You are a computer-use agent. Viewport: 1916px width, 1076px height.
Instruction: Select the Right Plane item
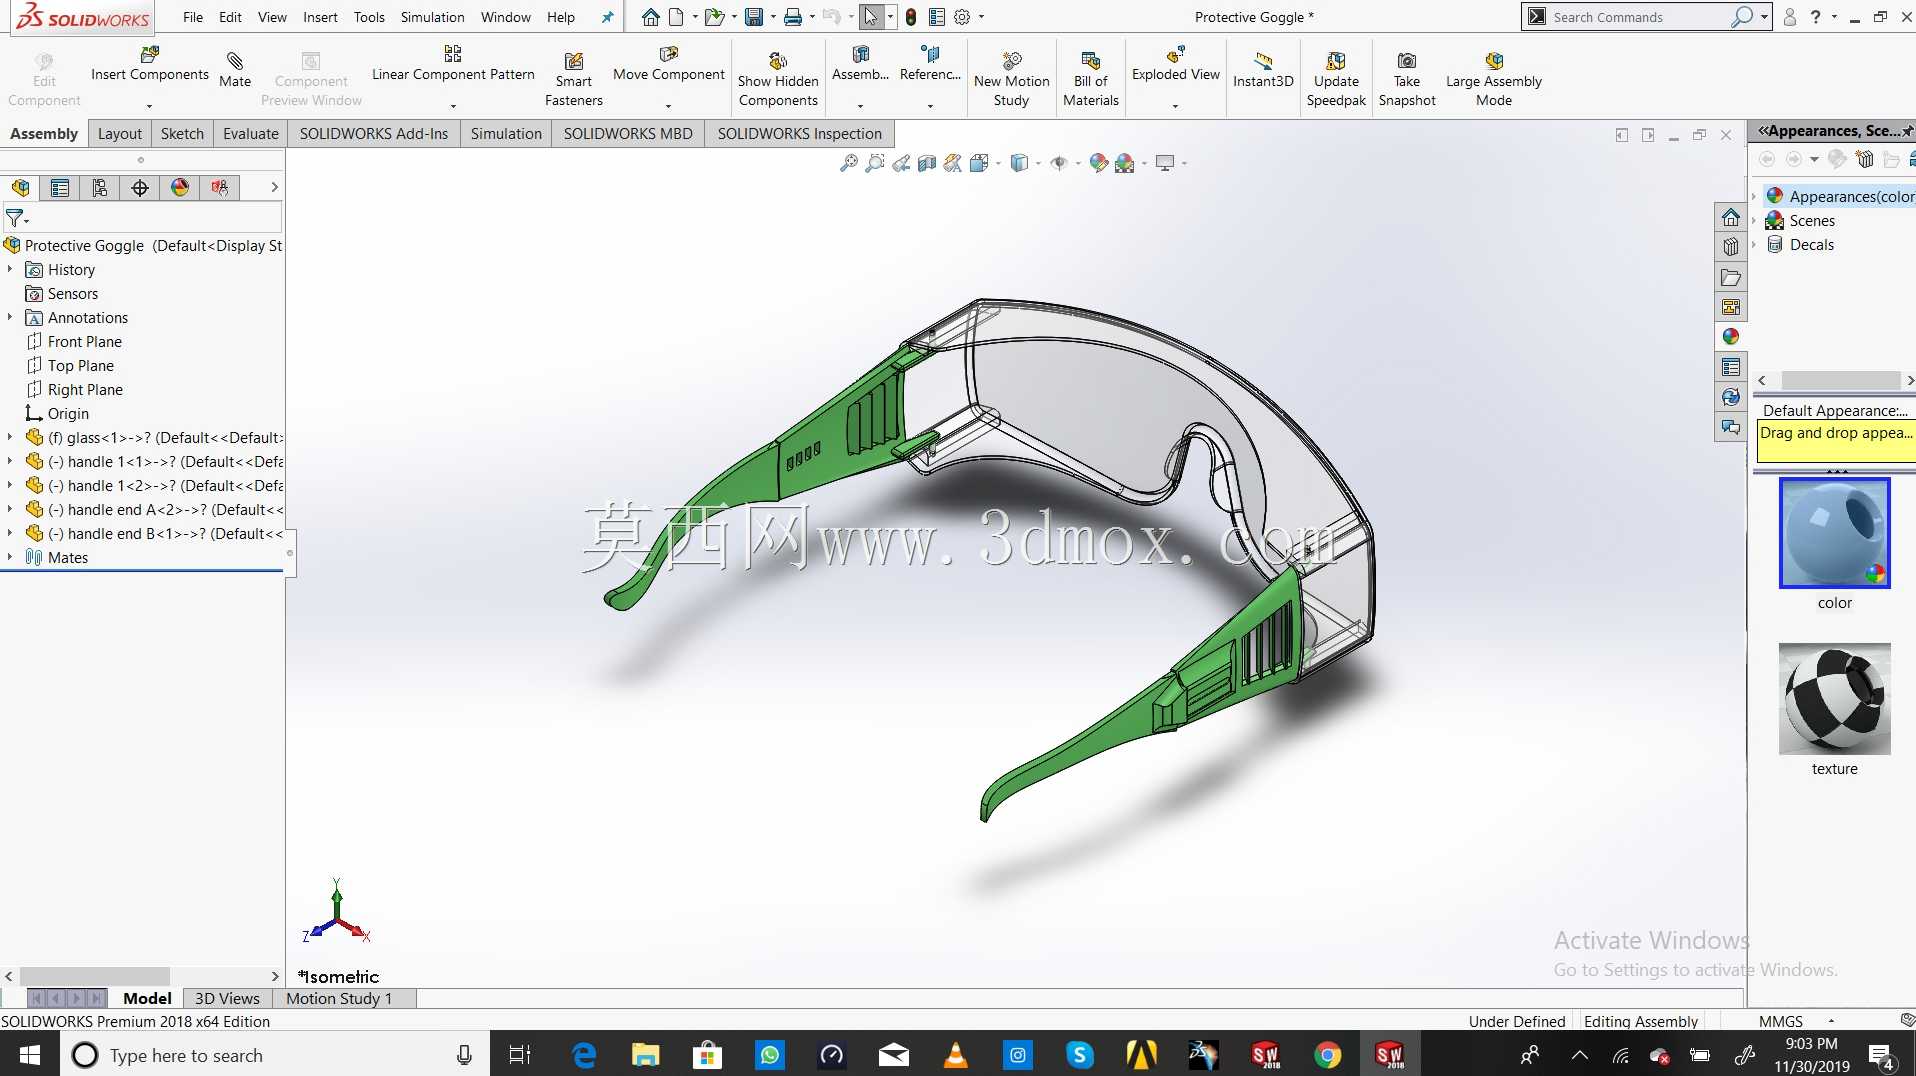click(85, 389)
